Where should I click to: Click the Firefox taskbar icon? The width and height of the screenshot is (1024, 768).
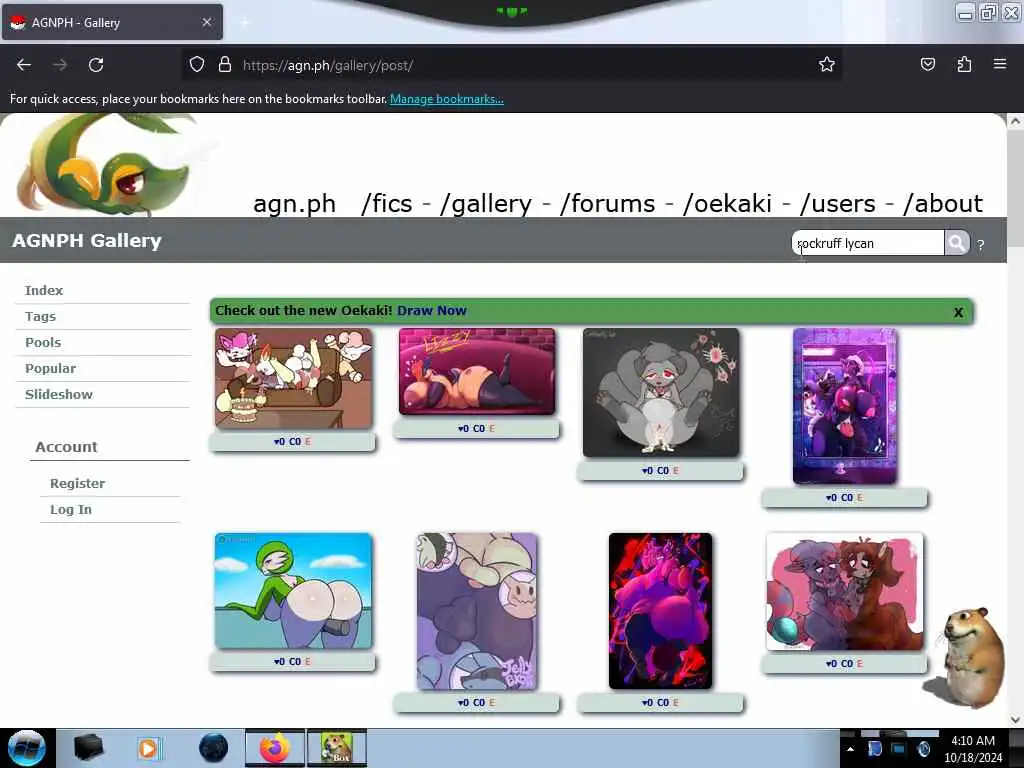point(275,748)
